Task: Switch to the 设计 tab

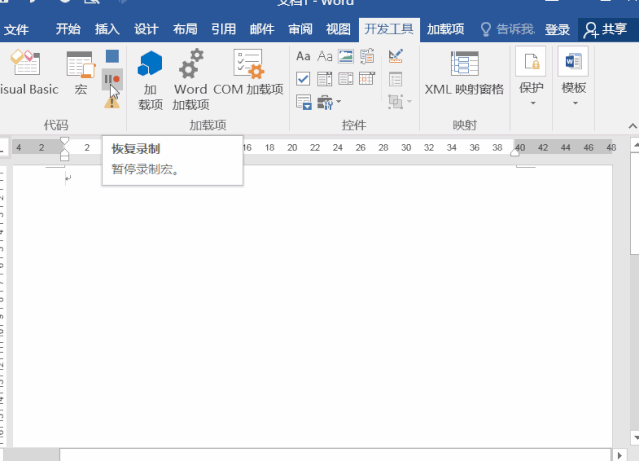Action: point(146,29)
